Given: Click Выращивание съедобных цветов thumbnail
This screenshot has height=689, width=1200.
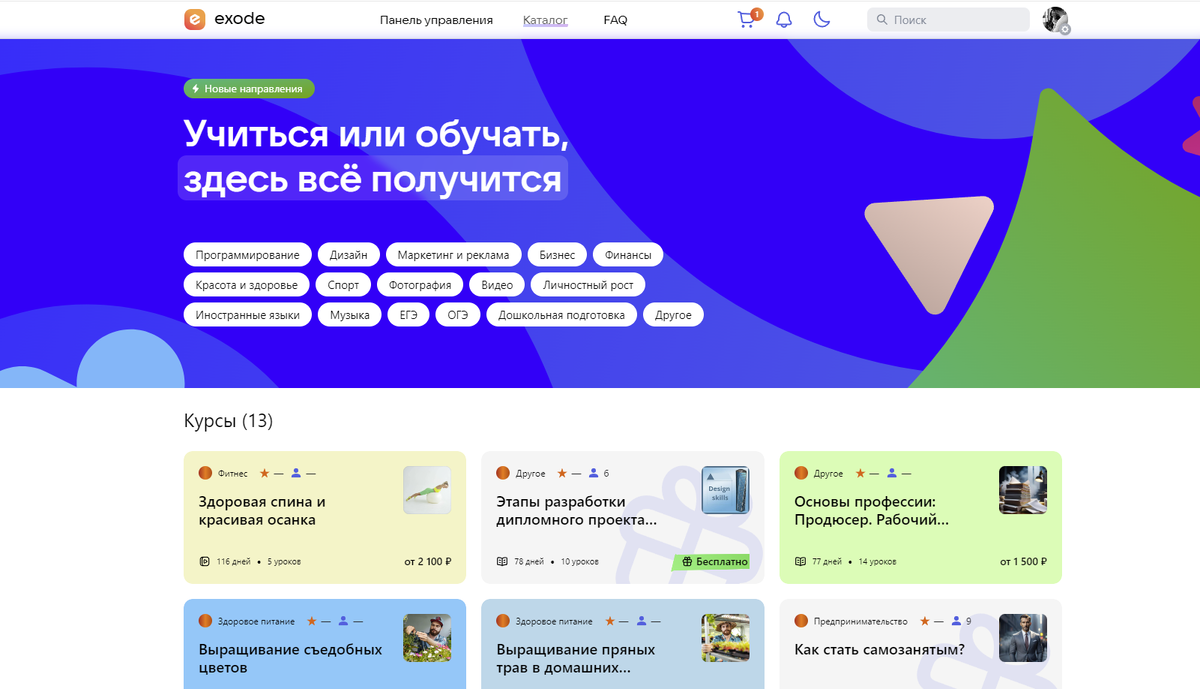Looking at the screenshot, I should point(427,637).
